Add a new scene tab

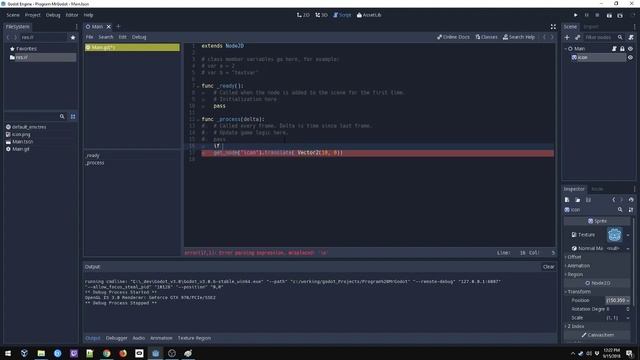pos(119,27)
